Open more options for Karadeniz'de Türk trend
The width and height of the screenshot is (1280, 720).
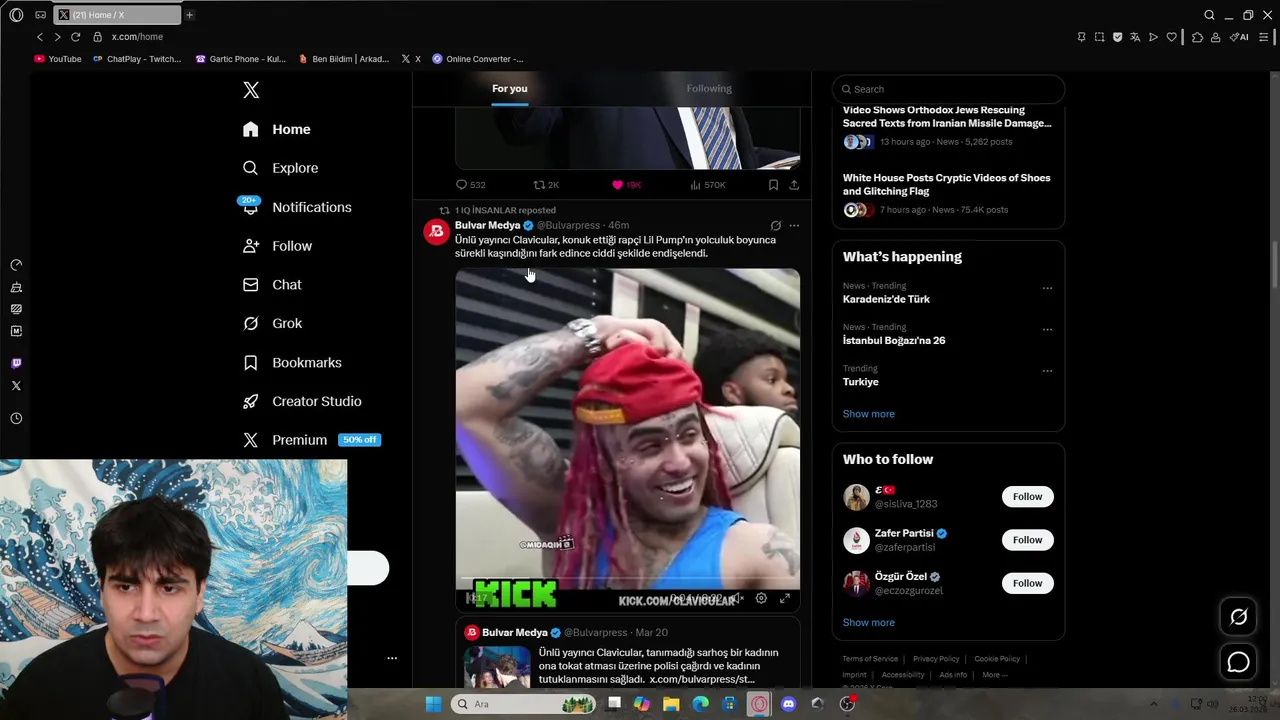[1047, 288]
